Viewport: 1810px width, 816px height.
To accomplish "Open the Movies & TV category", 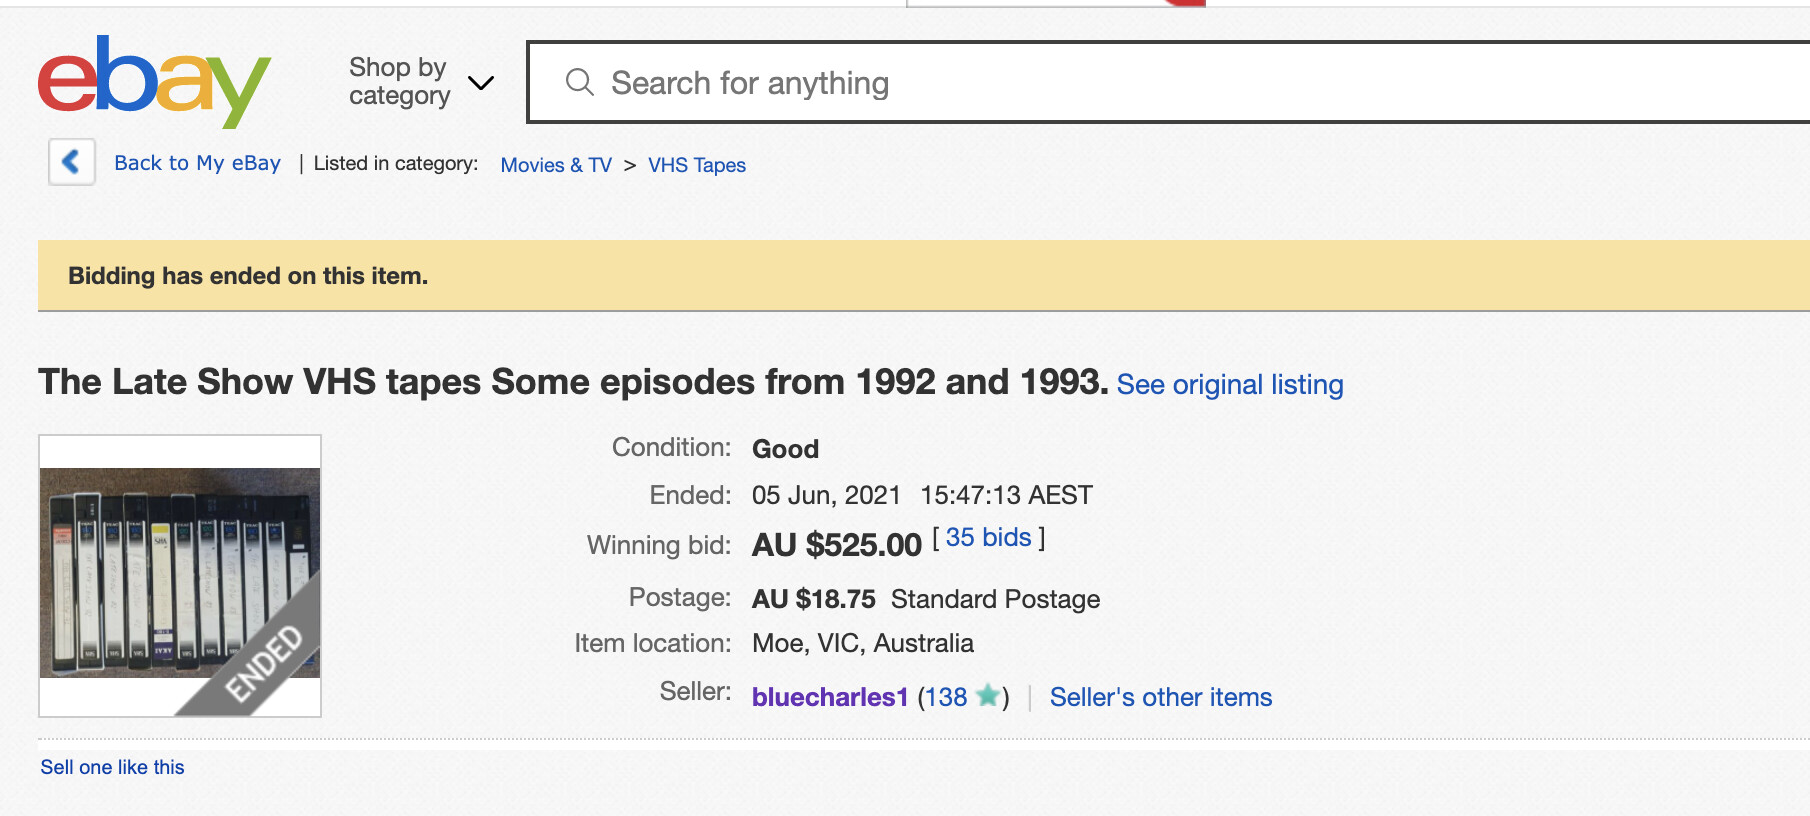I will pos(556,165).
